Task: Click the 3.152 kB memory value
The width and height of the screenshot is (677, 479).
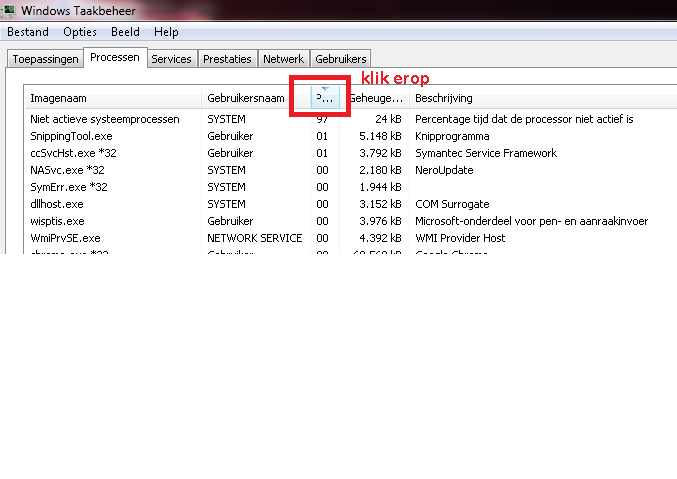Action: click(x=380, y=204)
